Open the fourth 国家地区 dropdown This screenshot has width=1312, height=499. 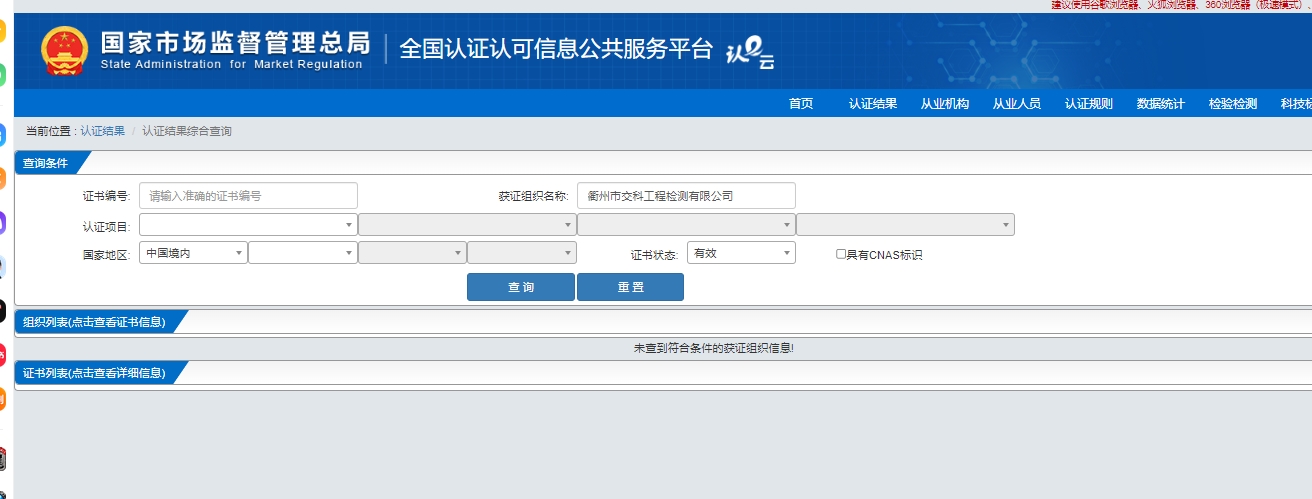(x=522, y=253)
